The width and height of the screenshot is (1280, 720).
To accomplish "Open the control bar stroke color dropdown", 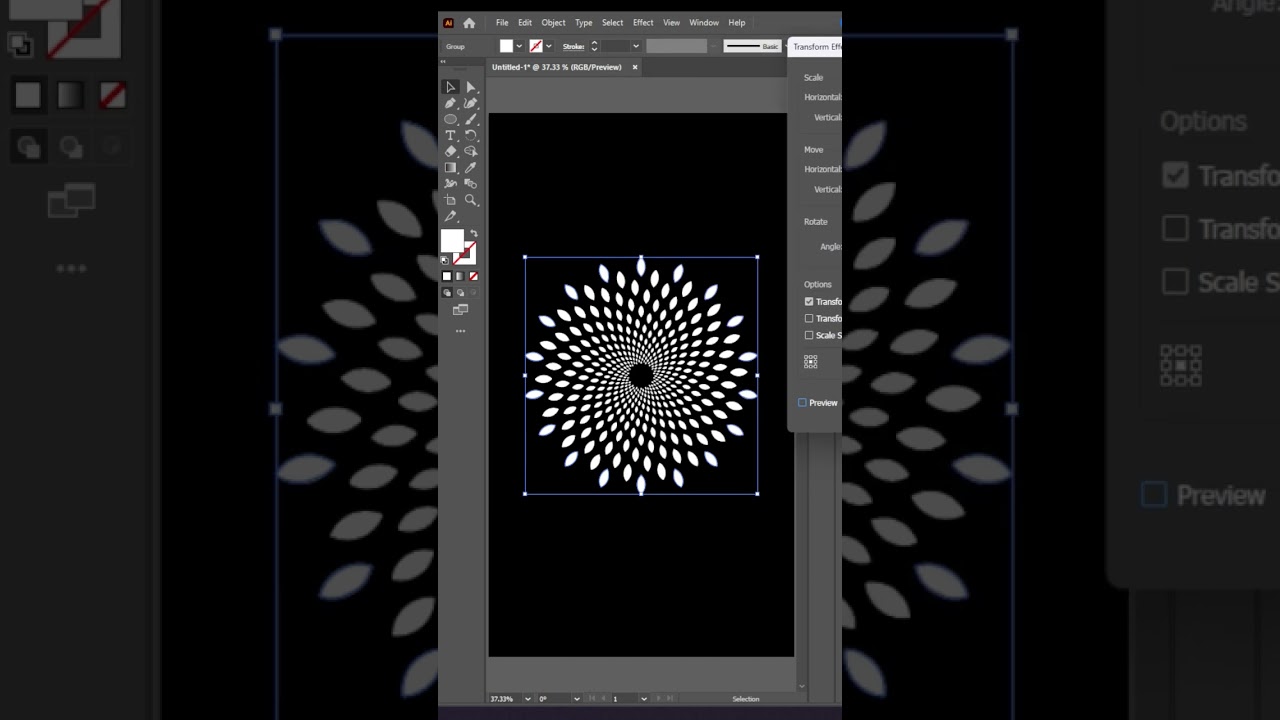I will (x=548, y=46).
